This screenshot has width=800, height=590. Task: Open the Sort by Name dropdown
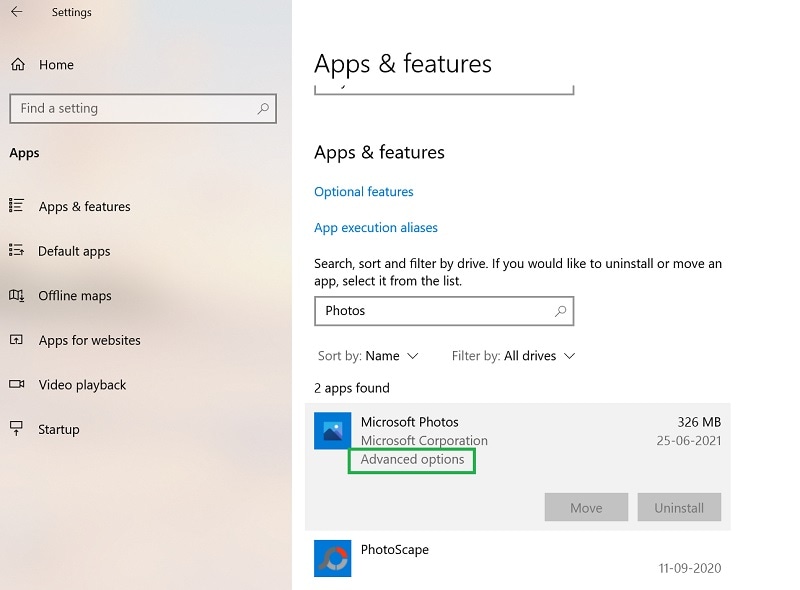[368, 356]
